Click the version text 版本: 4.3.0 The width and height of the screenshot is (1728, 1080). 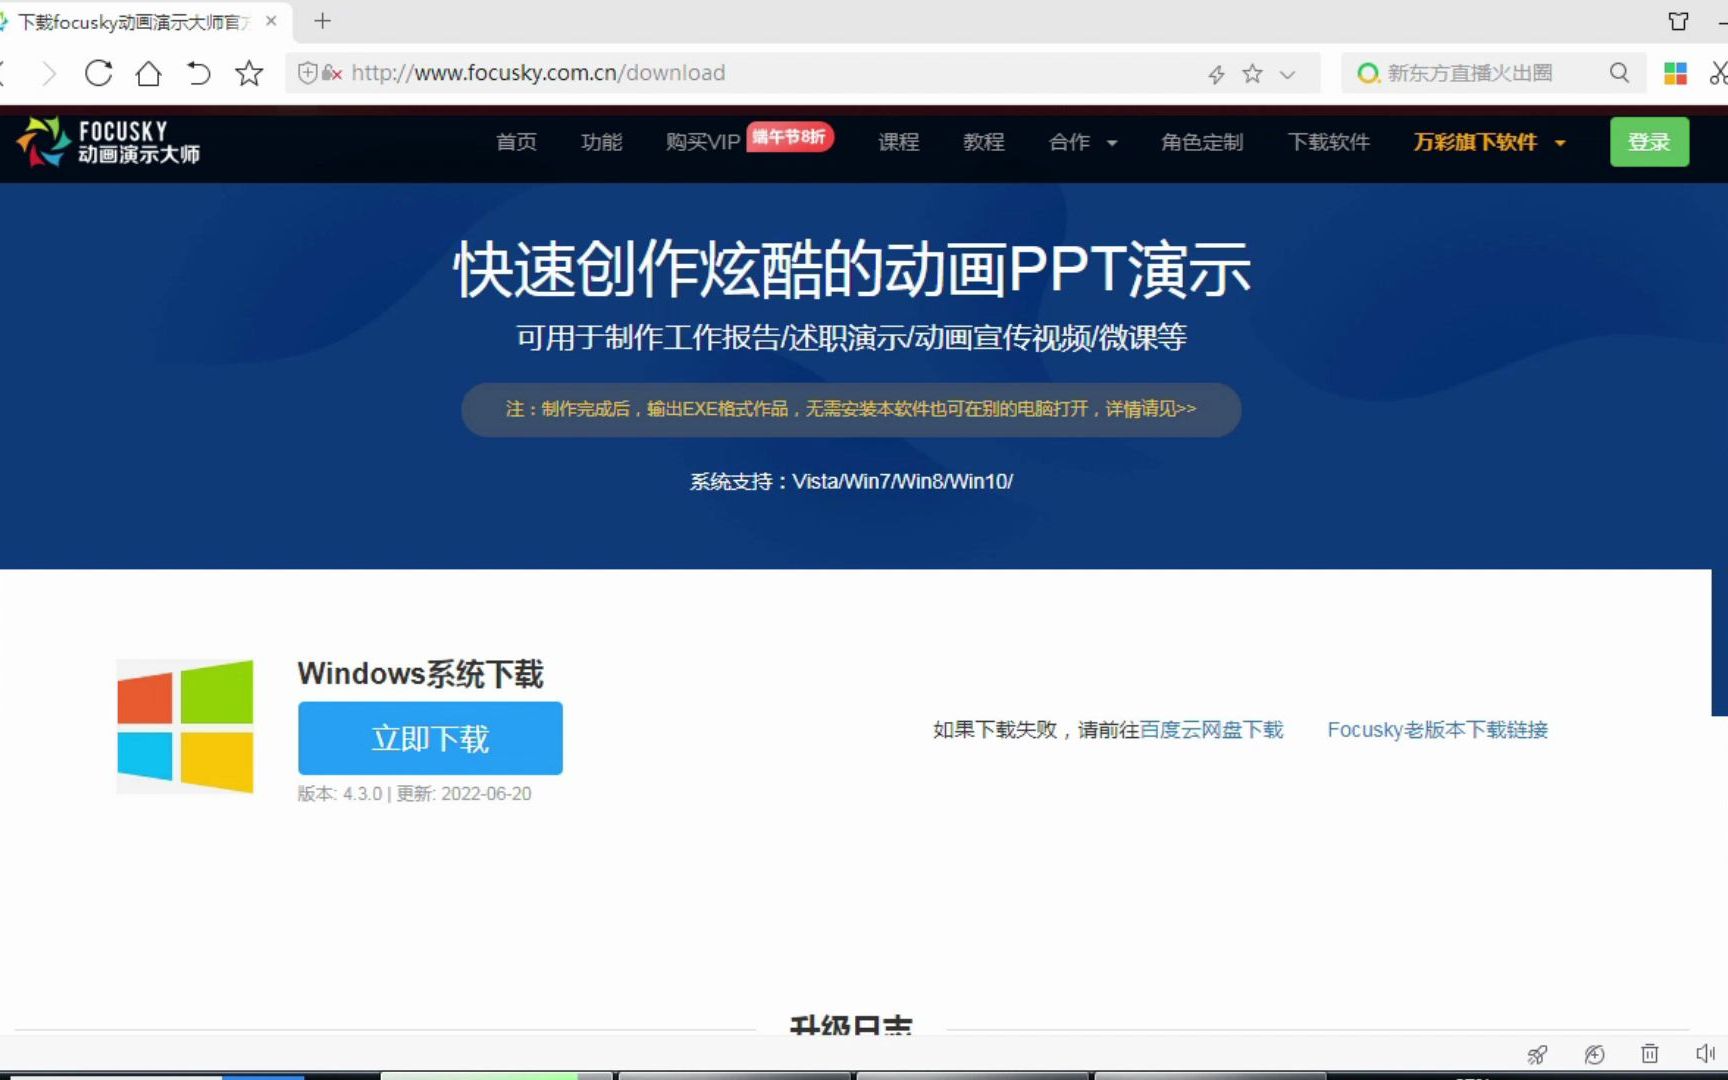(340, 794)
